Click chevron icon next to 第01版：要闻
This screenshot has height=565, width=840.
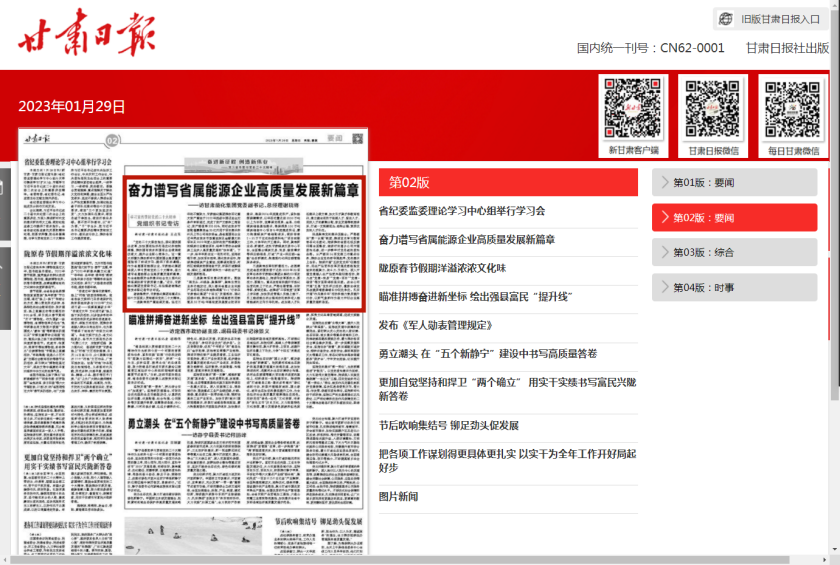[x=663, y=182]
